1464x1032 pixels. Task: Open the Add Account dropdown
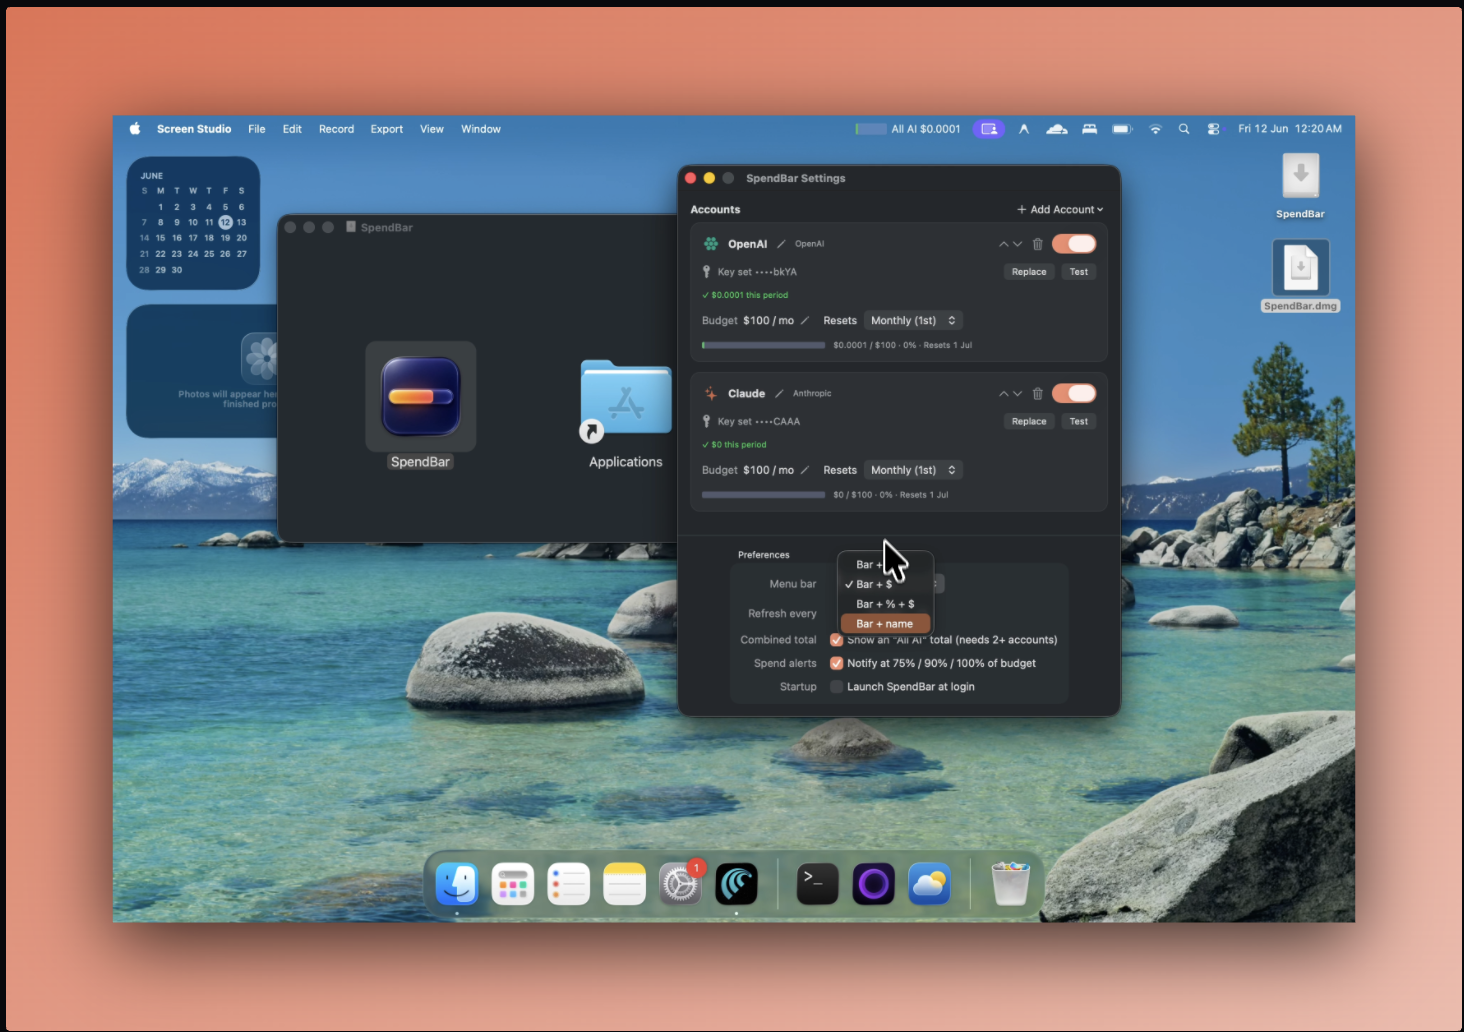point(1060,210)
